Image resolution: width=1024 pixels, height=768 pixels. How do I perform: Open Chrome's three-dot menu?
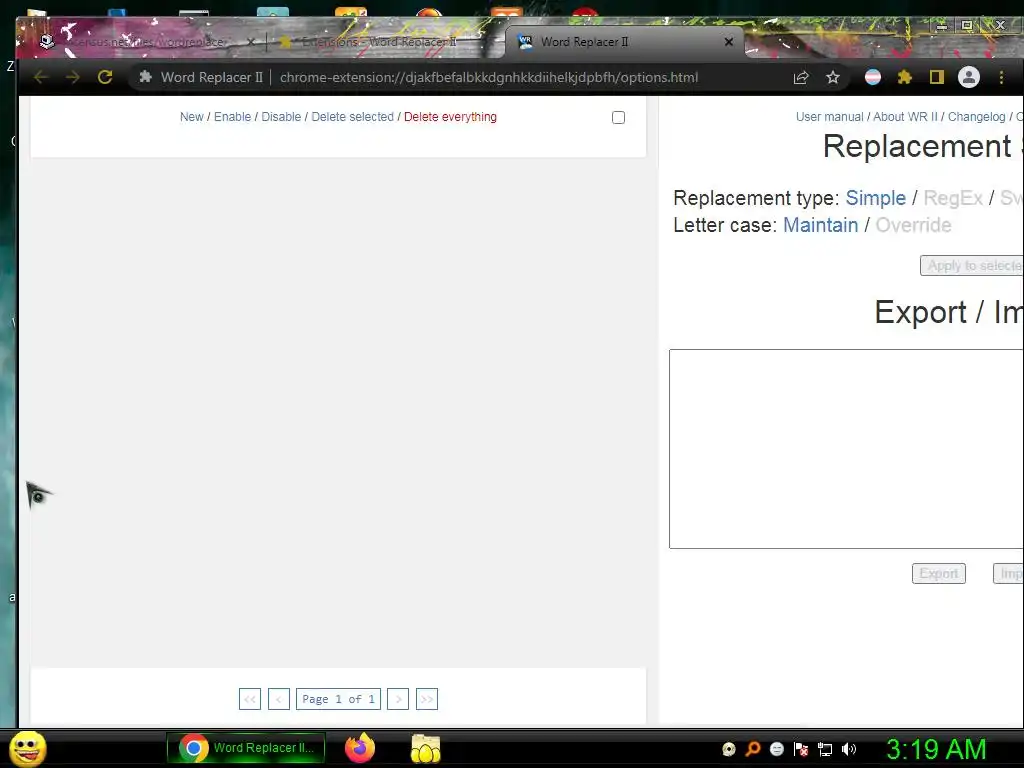[x=1001, y=77]
